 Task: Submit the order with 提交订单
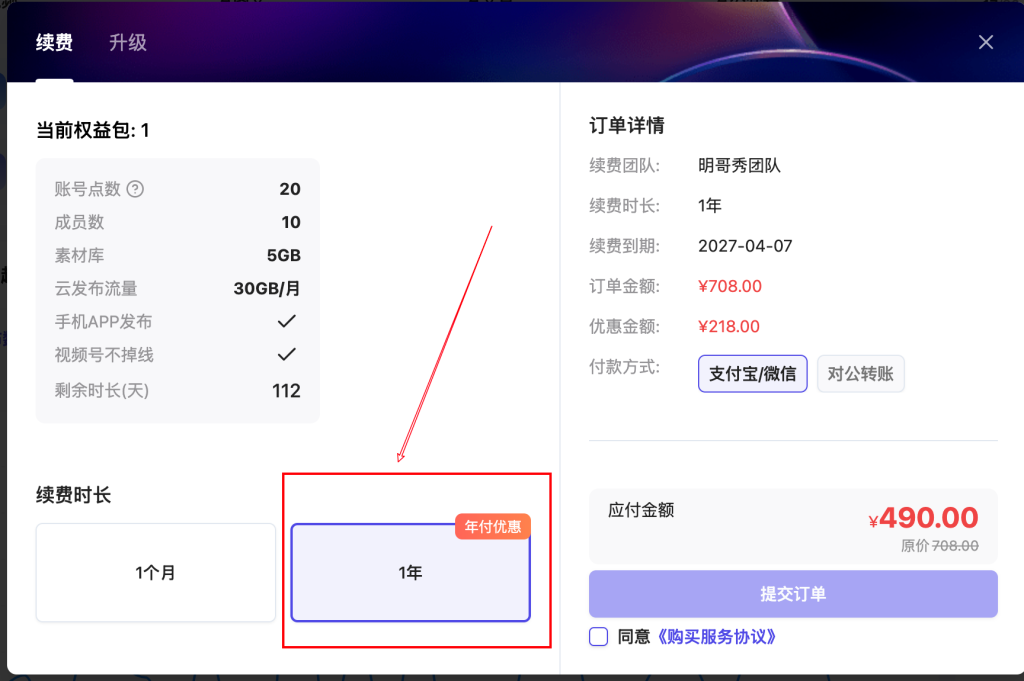tap(793, 594)
